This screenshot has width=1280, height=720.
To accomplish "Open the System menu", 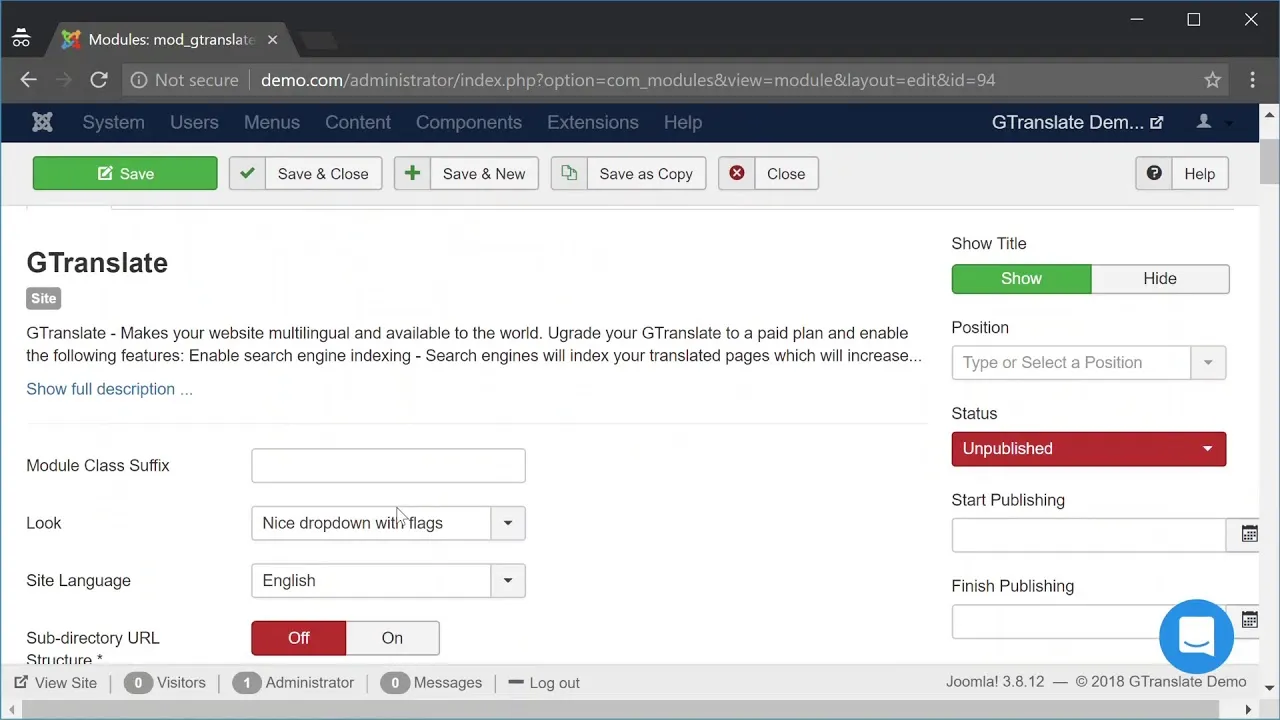I will [x=113, y=122].
